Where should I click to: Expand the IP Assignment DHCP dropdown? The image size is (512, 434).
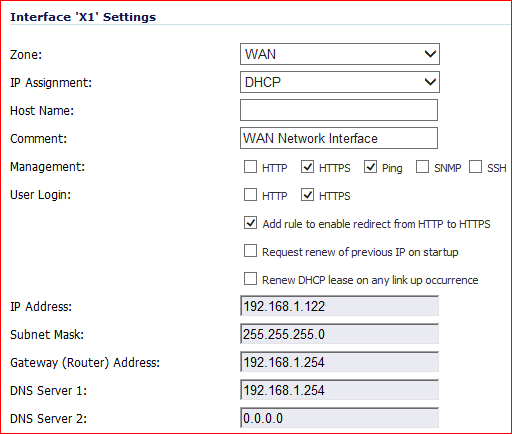340,82
